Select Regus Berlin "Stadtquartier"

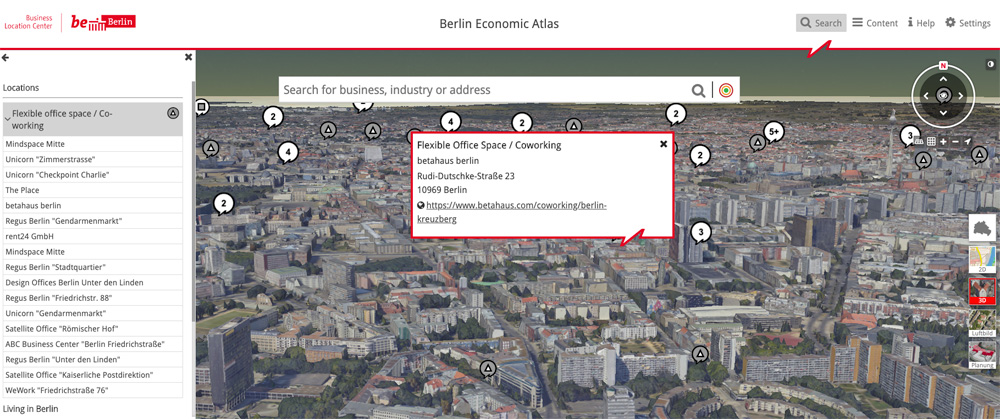pos(92,267)
